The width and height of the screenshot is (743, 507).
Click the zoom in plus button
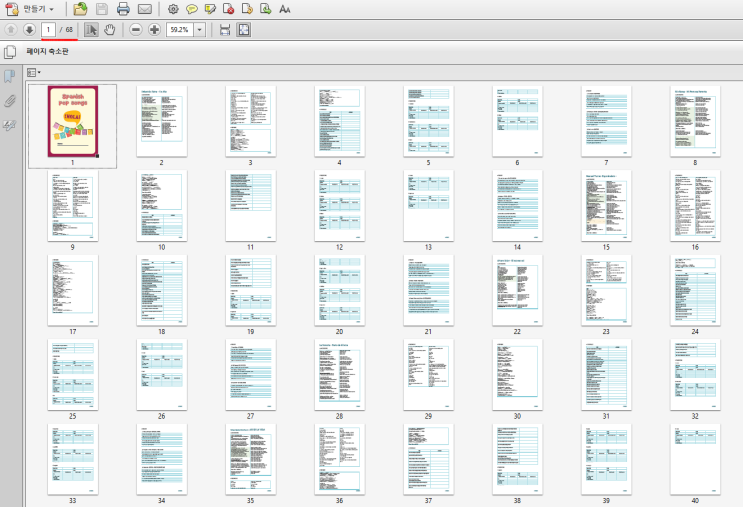tap(154, 29)
